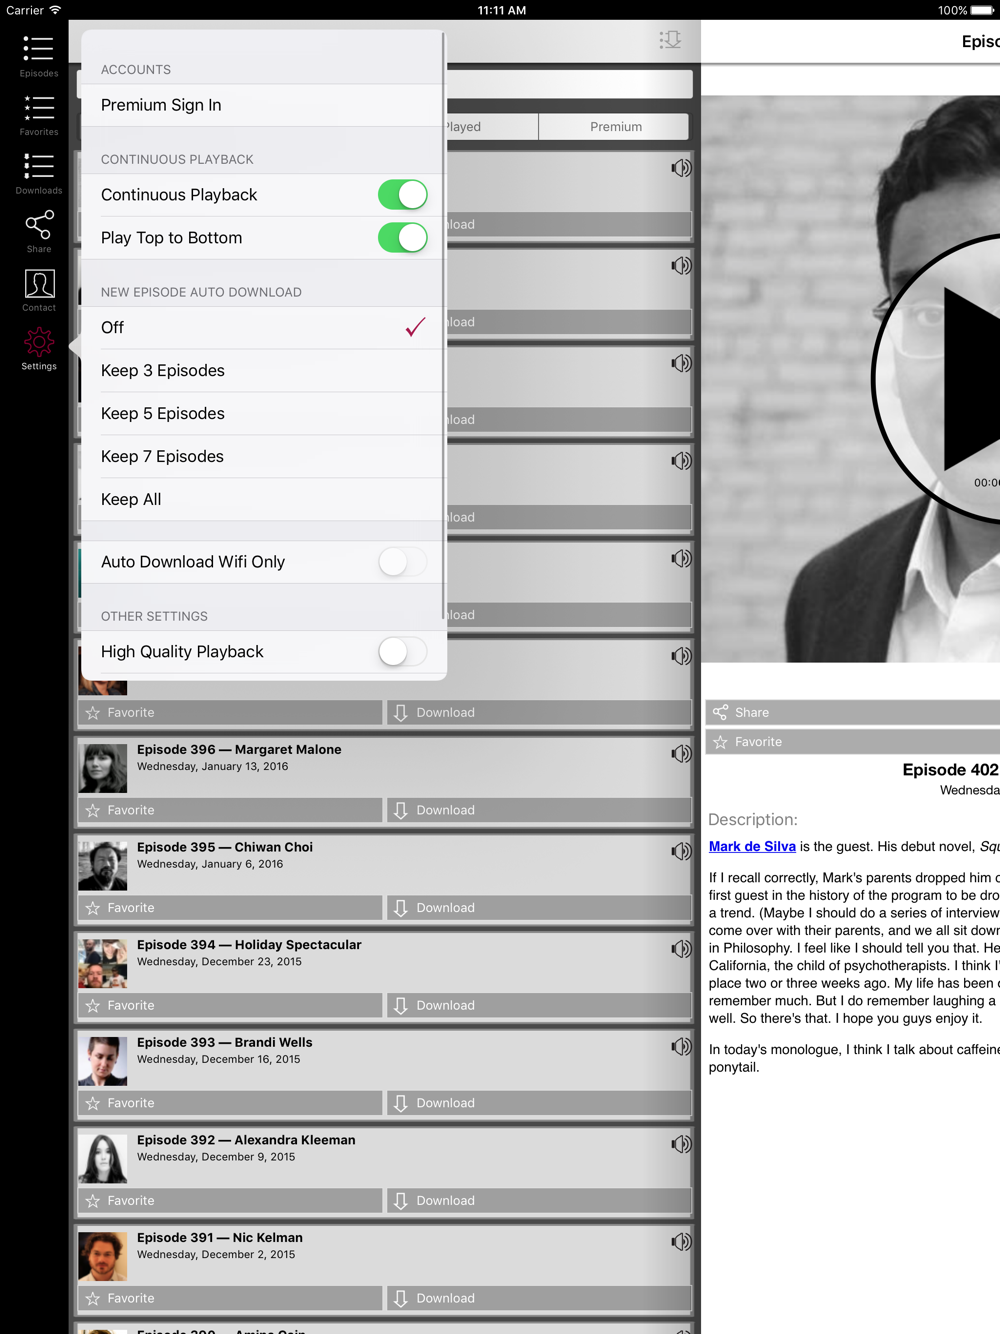Screen dimensions: 1000x1334
Task: Open Brandi Wells episode thumbnail
Action: click(103, 1061)
